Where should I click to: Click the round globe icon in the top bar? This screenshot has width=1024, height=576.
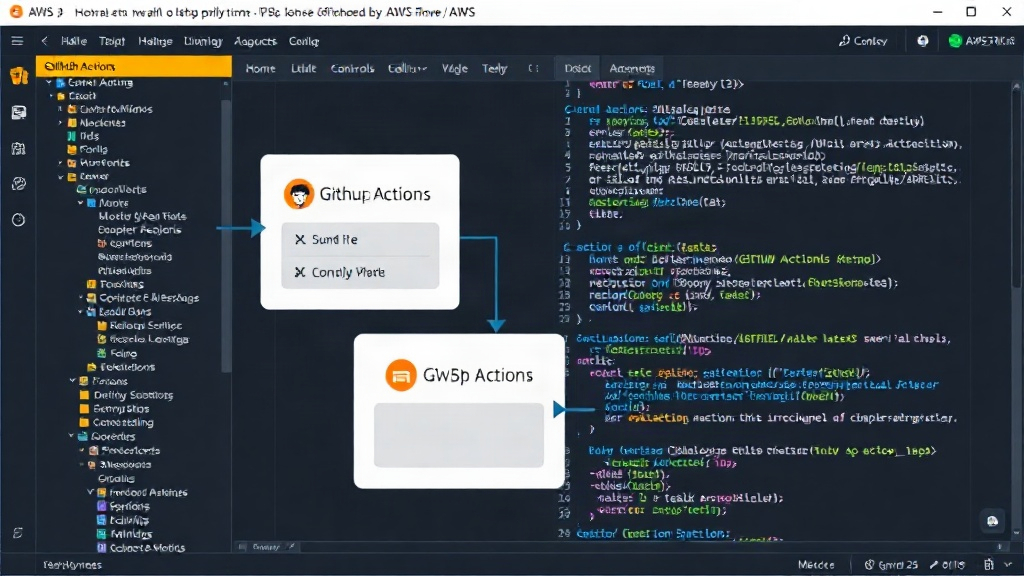click(923, 41)
